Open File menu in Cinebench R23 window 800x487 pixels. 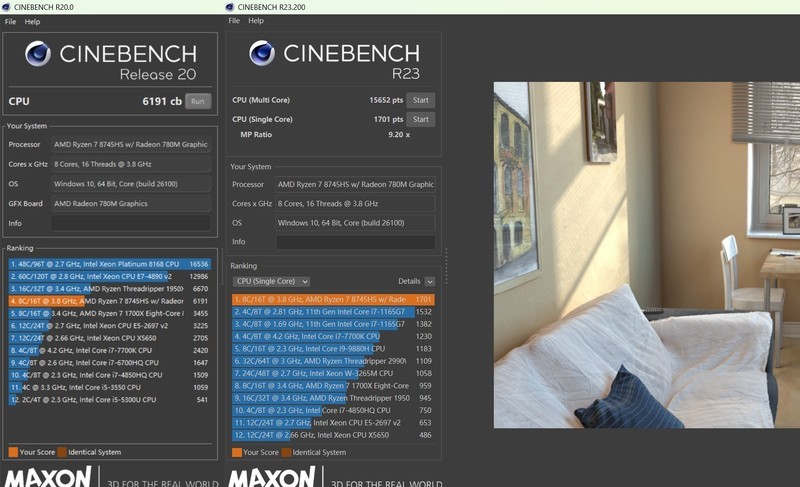pos(234,21)
